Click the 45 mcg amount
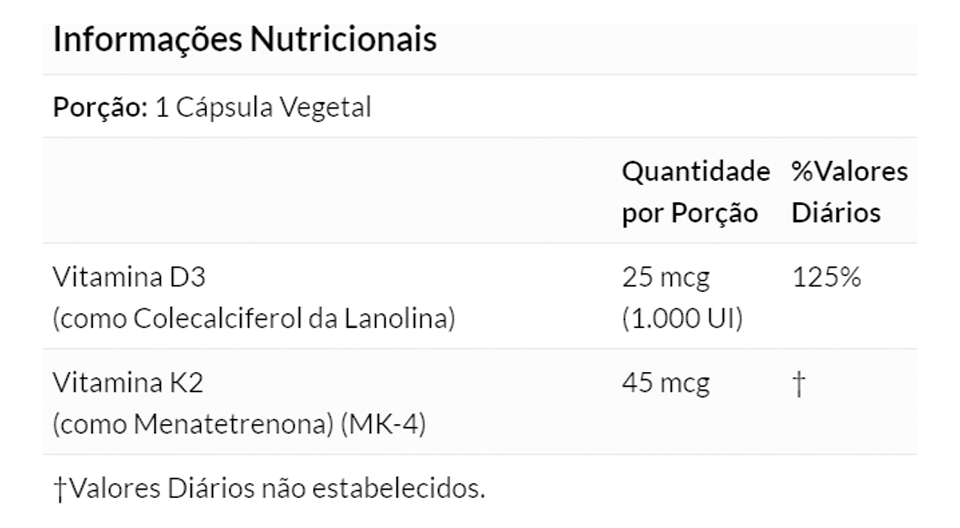The image size is (960, 528). (x=665, y=382)
